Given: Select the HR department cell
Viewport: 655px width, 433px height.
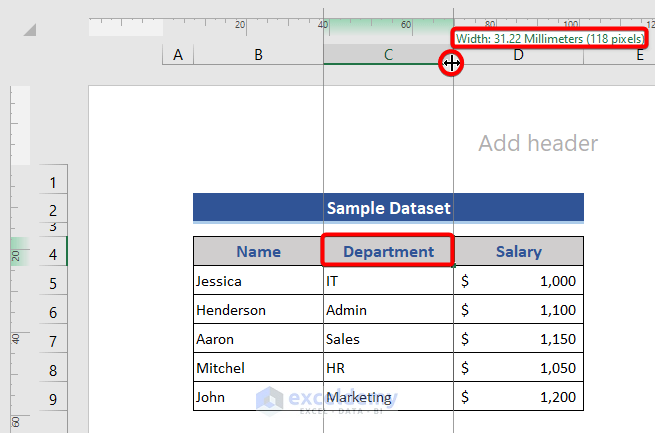Looking at the screenshot, I should pos(388,367).
